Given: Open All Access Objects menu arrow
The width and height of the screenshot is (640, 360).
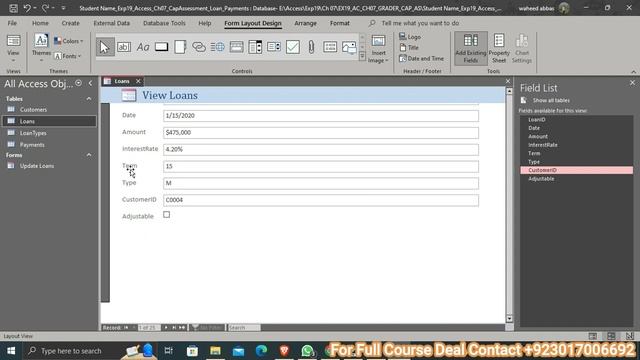Looking at the screenshot, I should [78, 83].
